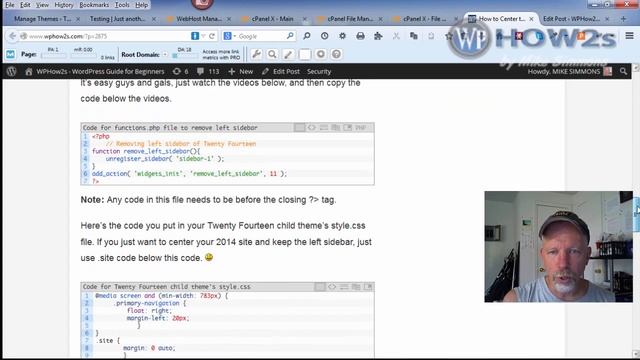Open the Add-ons puzzle piece icon
Viewport: 640px width, 360px height.
pos(378,36)
